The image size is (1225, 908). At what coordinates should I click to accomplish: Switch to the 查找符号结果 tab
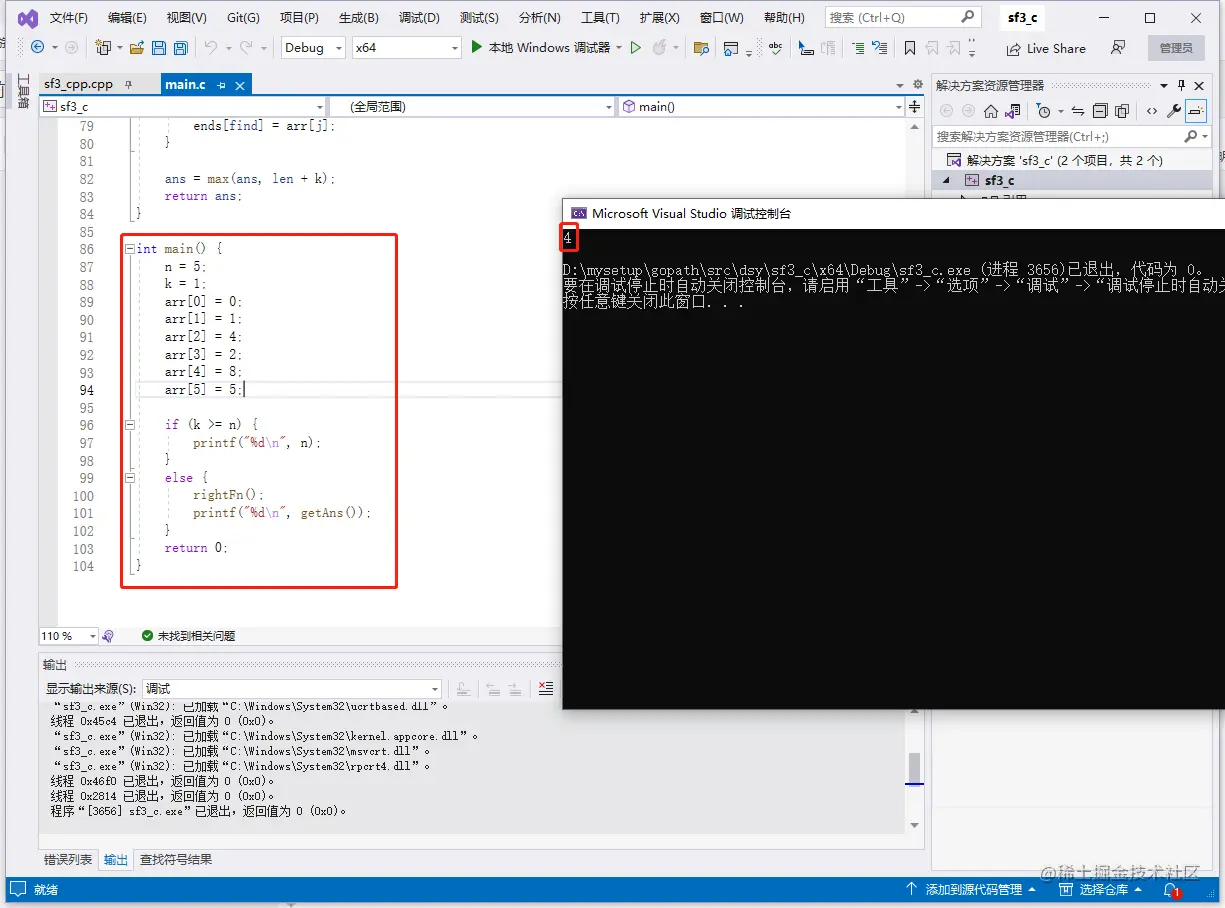click(x=175, y=859)
